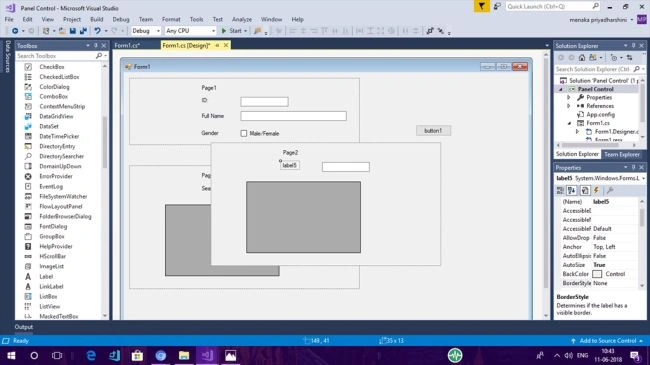Click the BackColor Control color swatch

(597, 274)
